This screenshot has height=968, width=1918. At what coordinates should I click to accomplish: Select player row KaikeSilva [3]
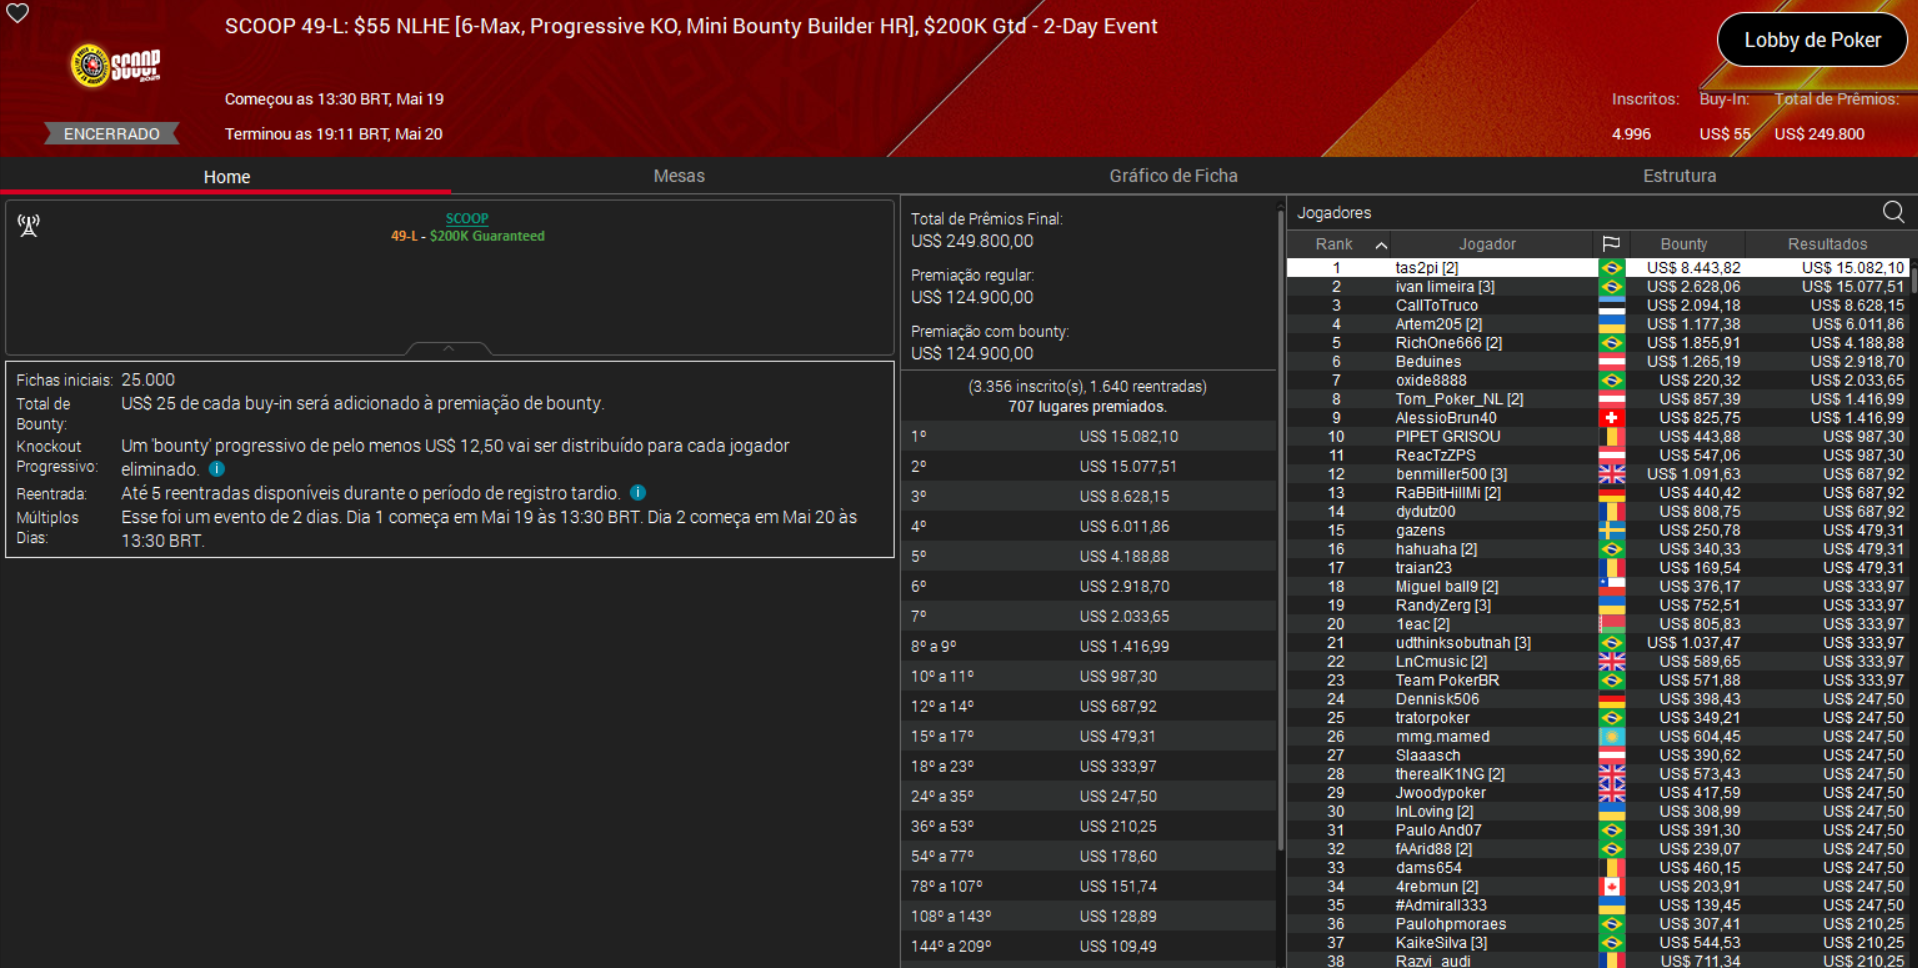[1598, 943]
